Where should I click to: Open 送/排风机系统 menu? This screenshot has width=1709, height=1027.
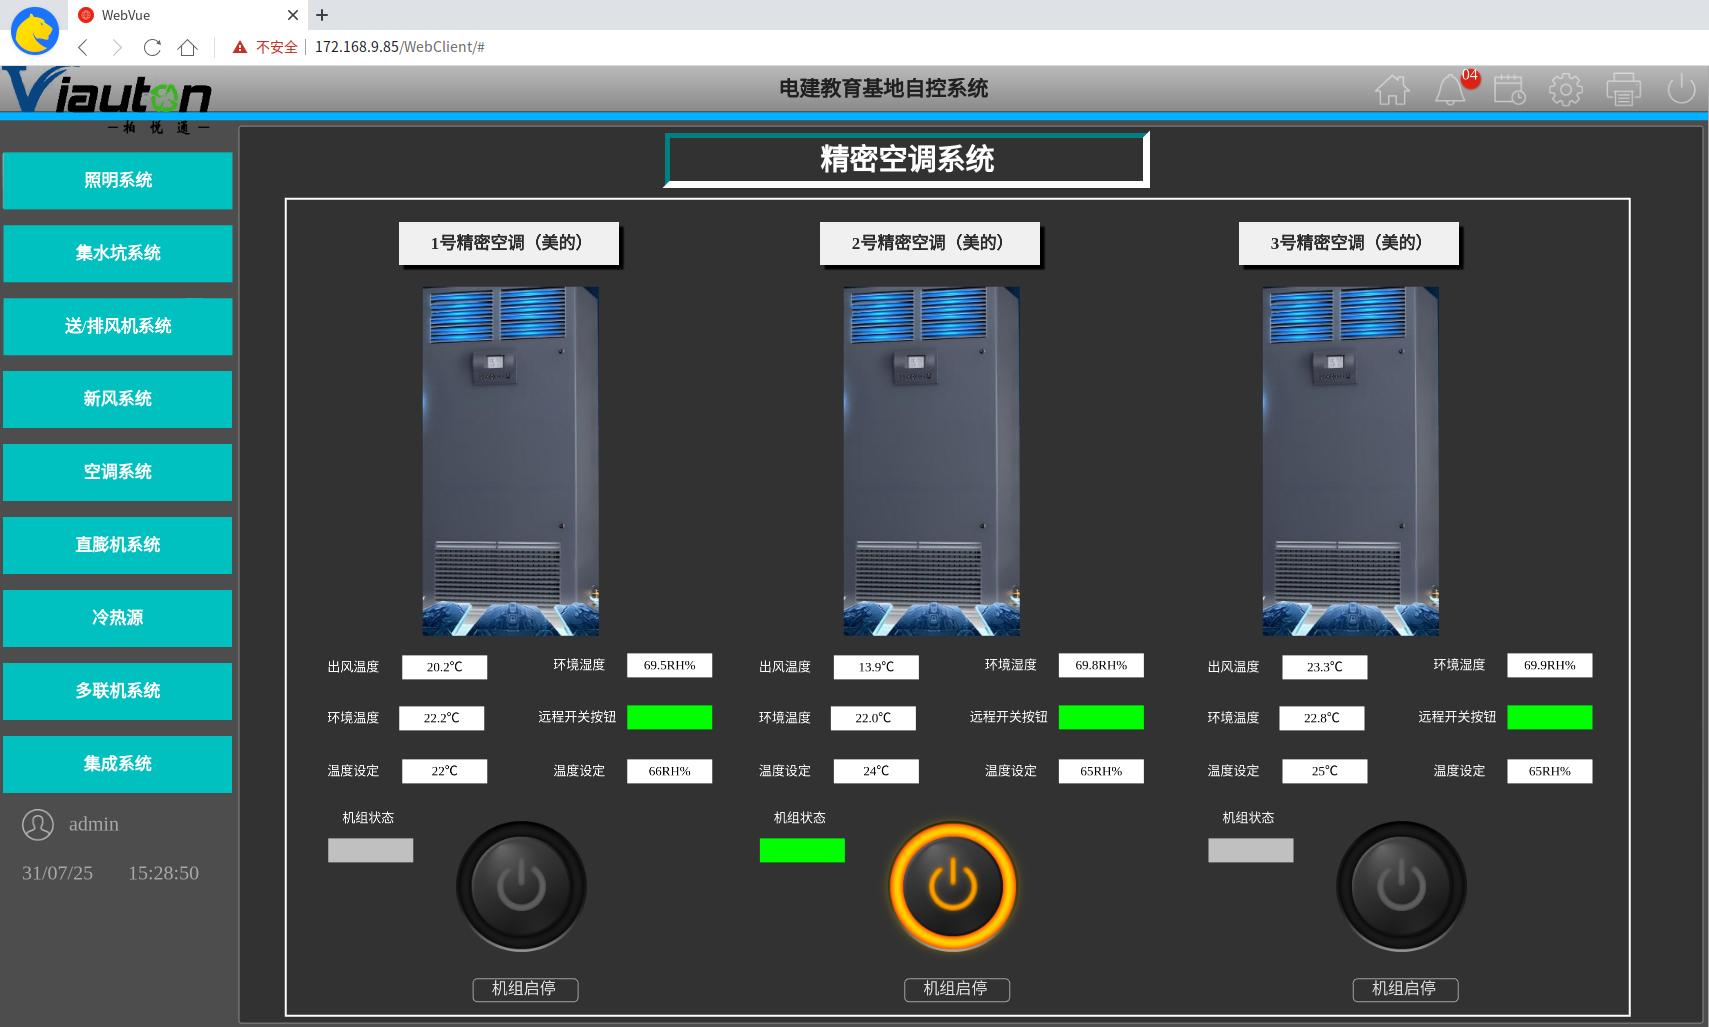click(118, 326)
